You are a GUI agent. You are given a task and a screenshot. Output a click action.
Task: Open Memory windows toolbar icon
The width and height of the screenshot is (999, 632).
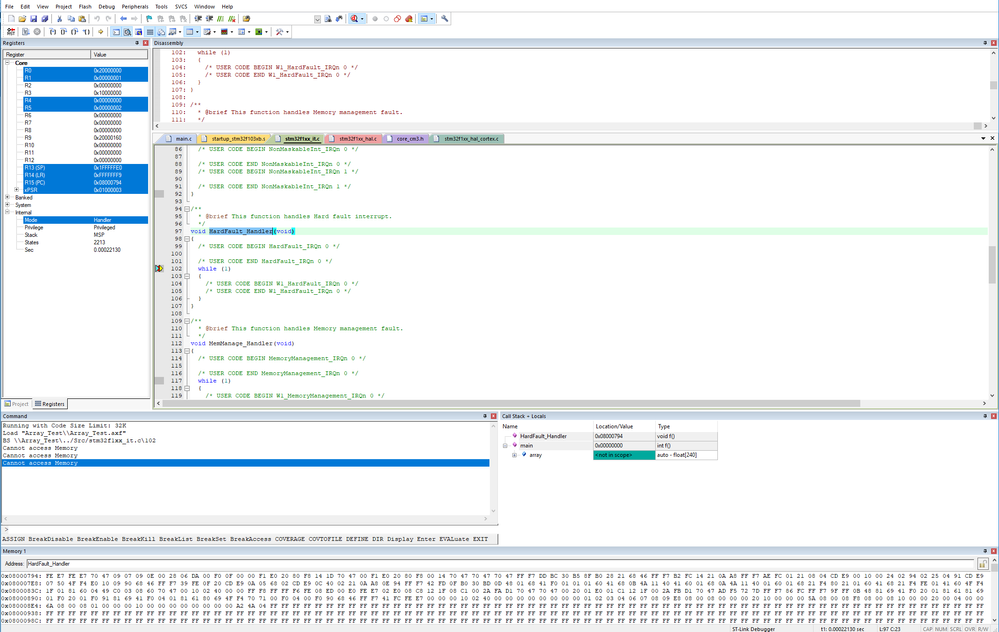pos(190,32)
